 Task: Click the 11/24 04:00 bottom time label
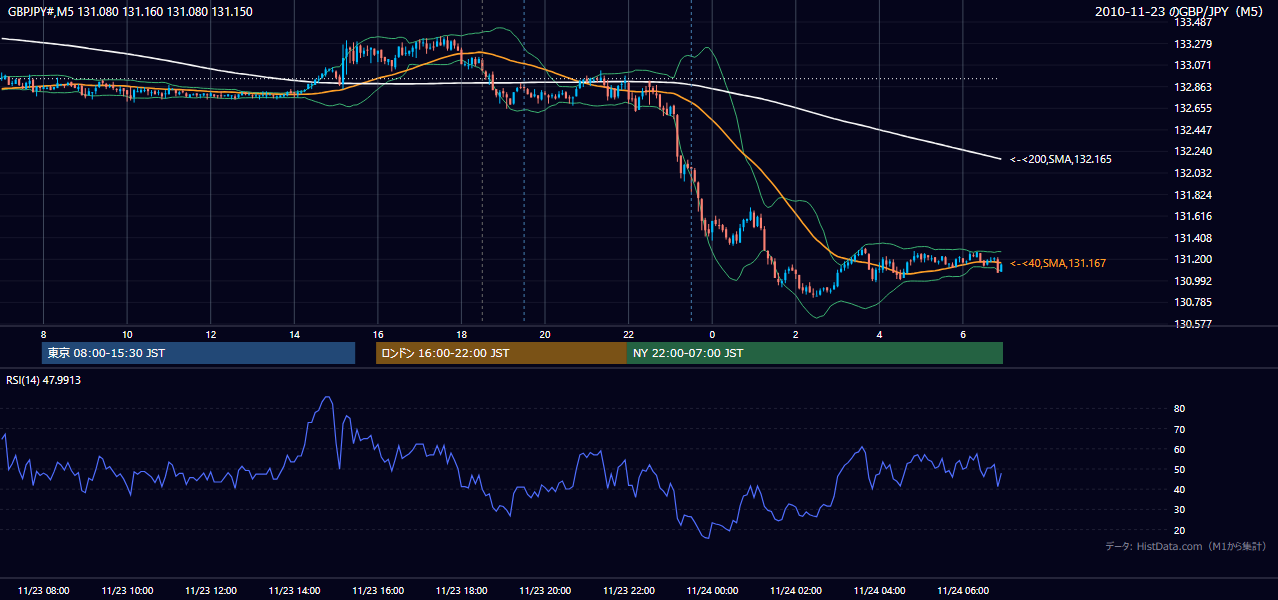879,590
